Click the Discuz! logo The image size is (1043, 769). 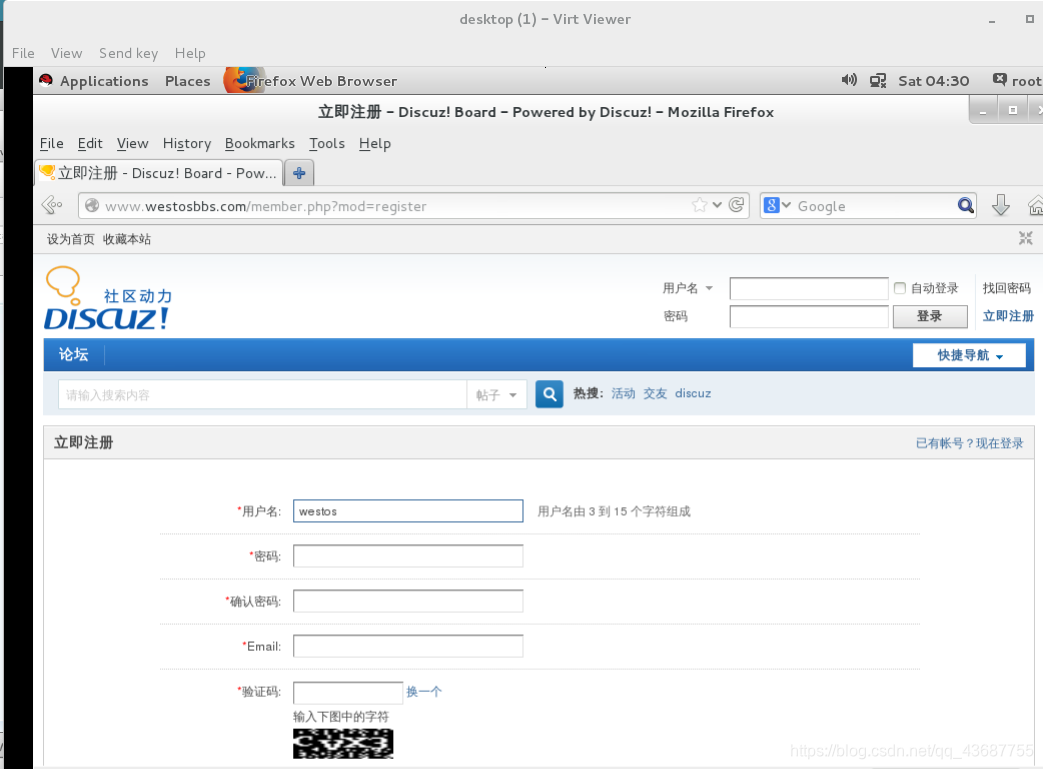point(108,299)
